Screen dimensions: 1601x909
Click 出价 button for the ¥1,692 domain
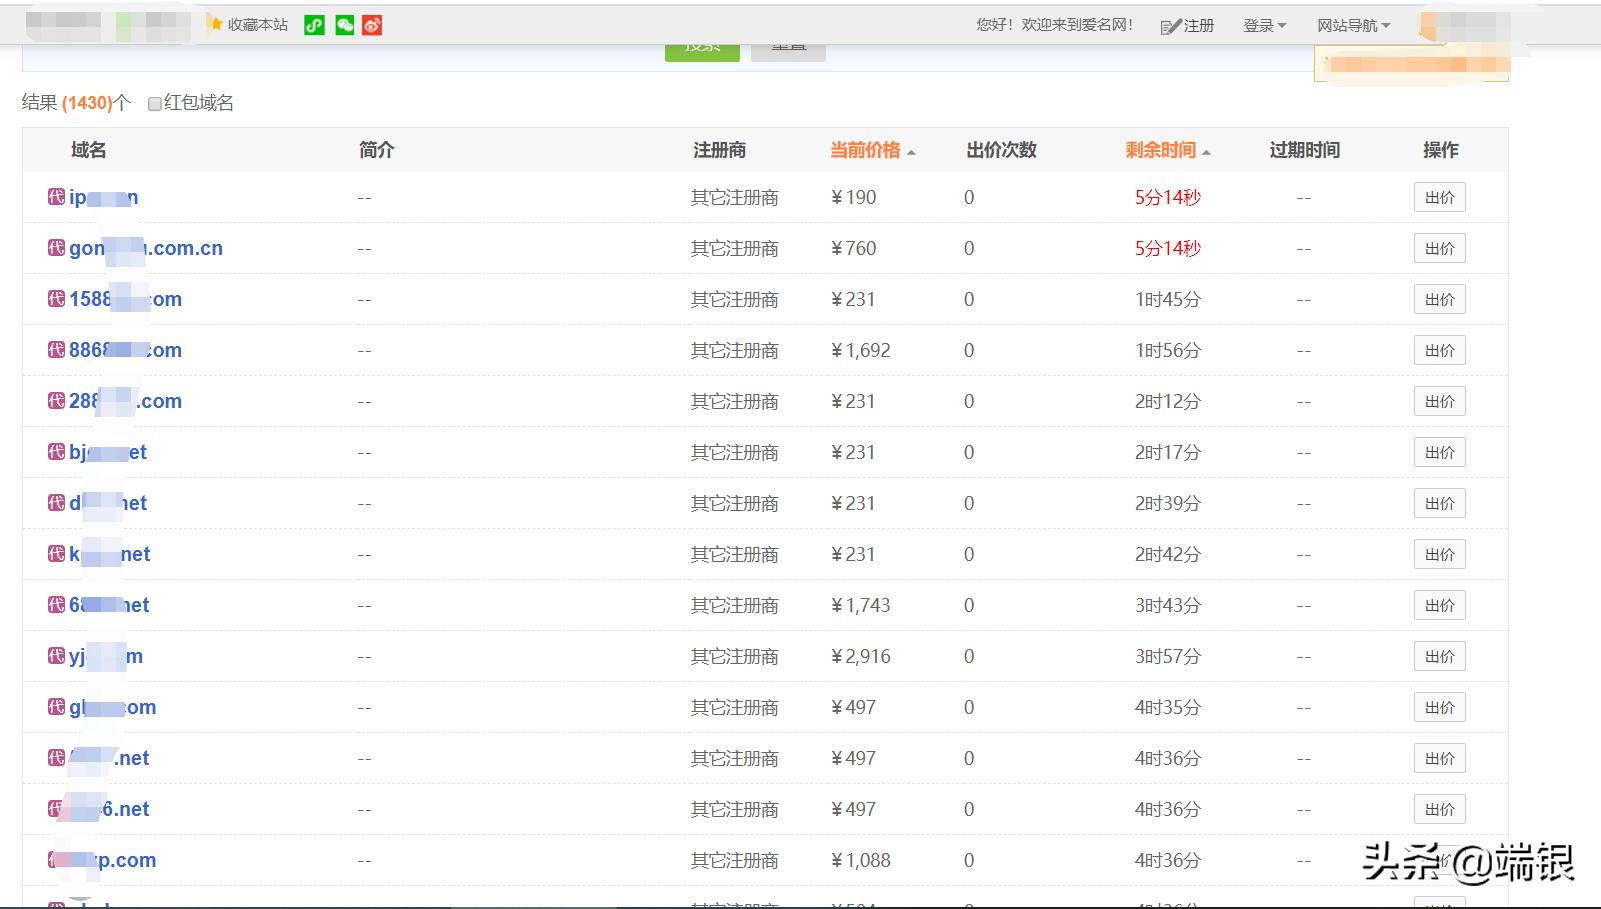1439,350
